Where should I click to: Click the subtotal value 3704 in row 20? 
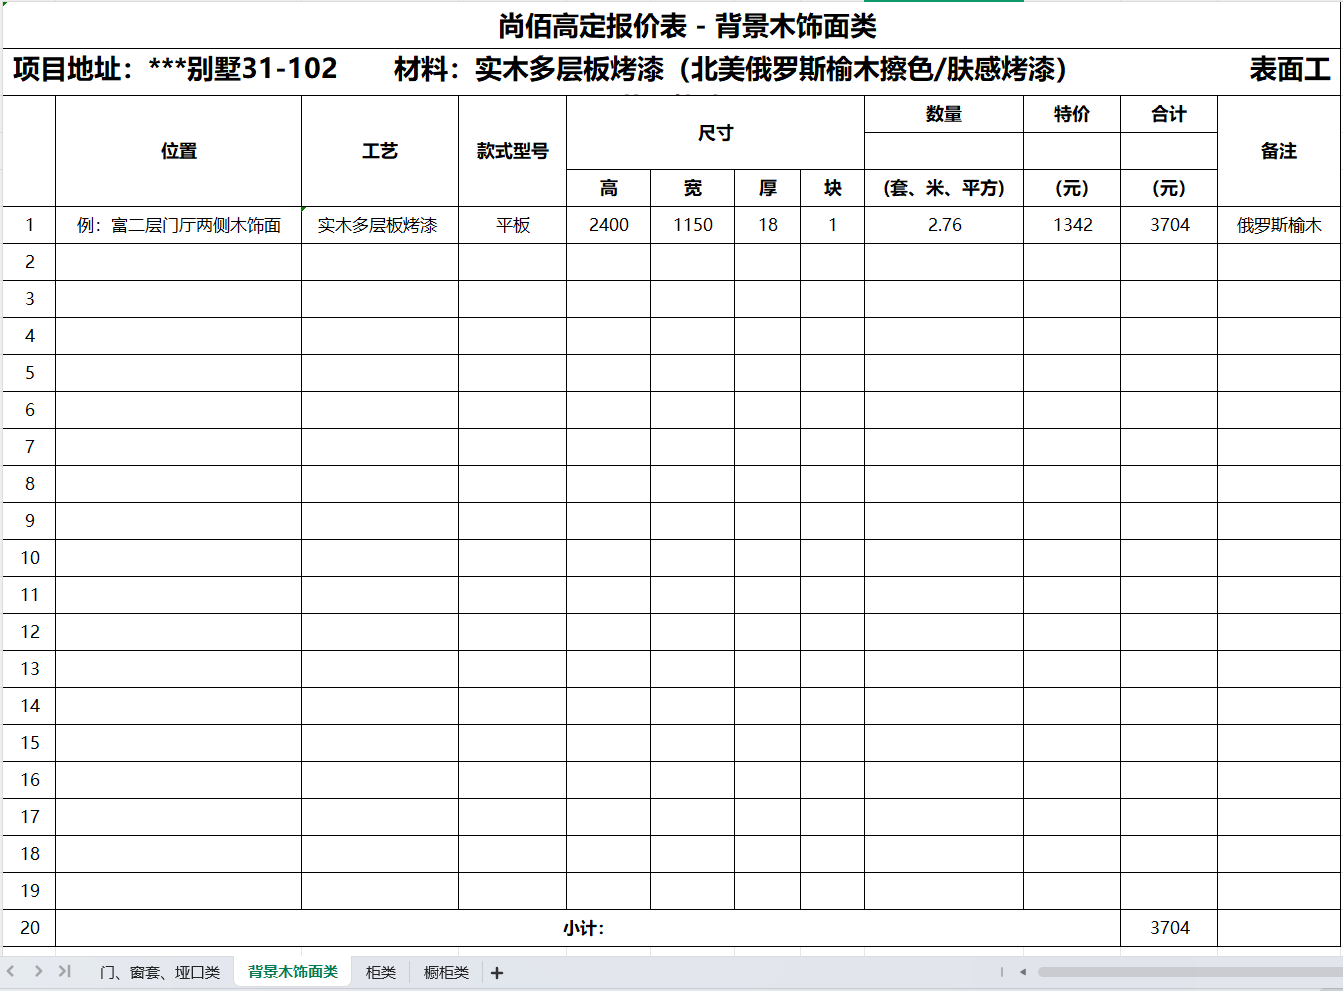(x=1169, y=928)
